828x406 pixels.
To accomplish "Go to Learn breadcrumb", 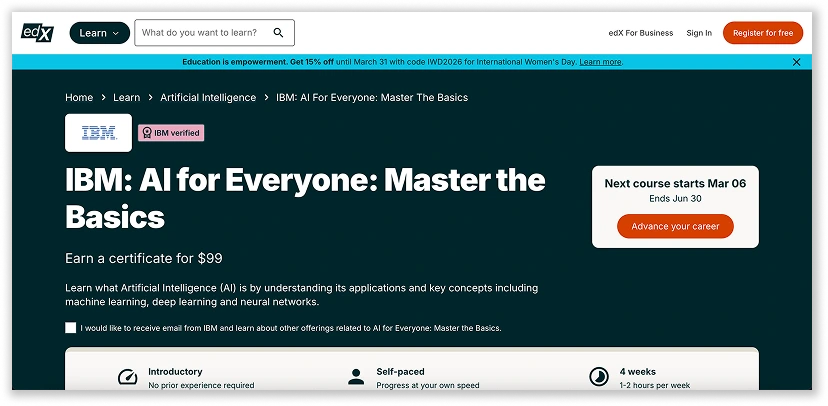I will 127,98.
